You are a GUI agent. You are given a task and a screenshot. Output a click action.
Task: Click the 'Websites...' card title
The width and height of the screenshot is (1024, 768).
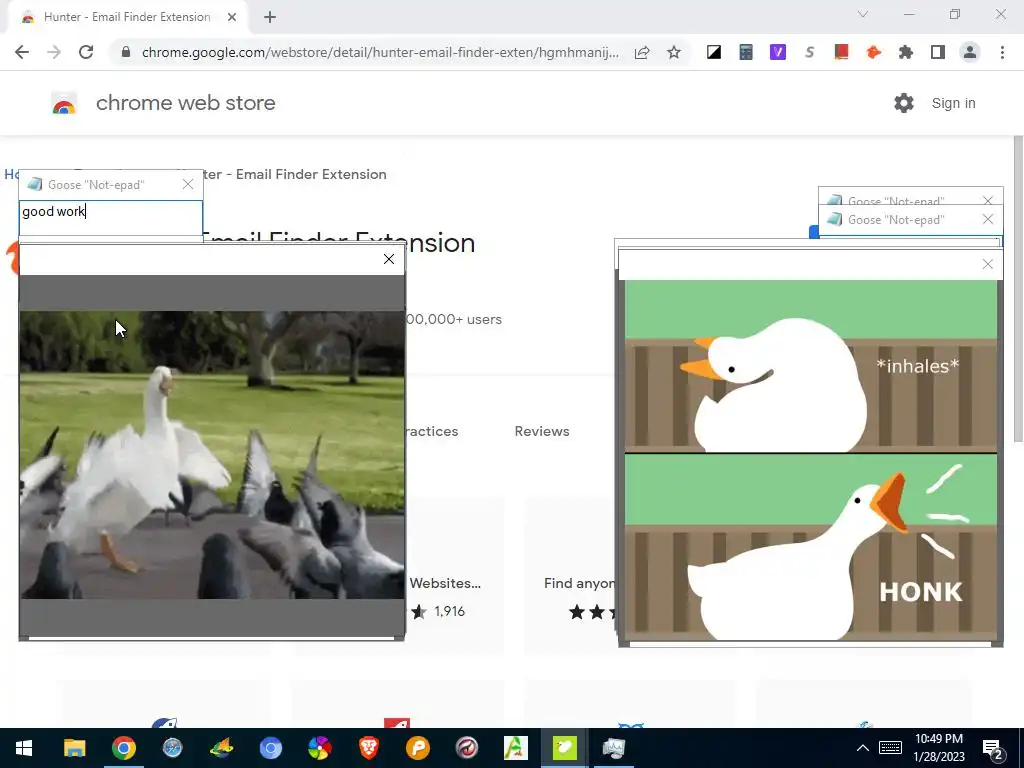click(x=445, y=583)
